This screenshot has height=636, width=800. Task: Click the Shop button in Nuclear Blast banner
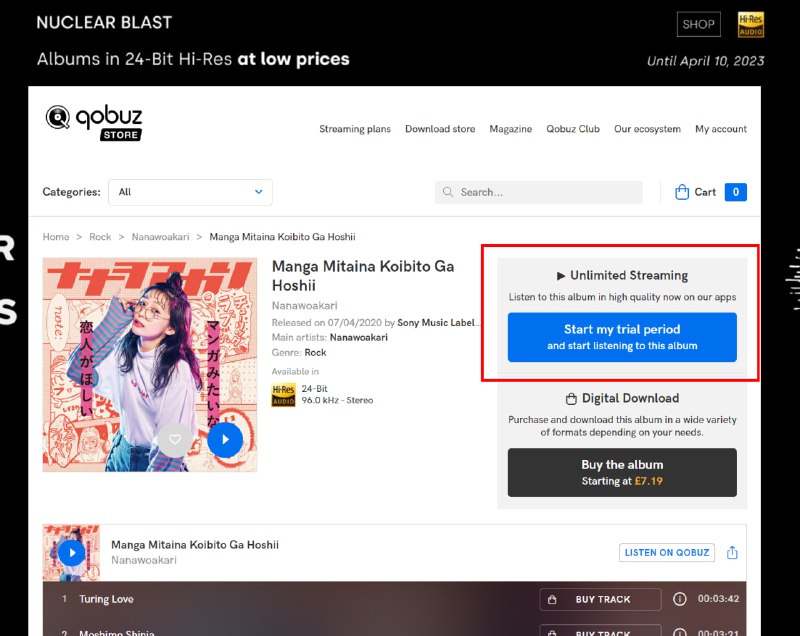coord(698,25)
